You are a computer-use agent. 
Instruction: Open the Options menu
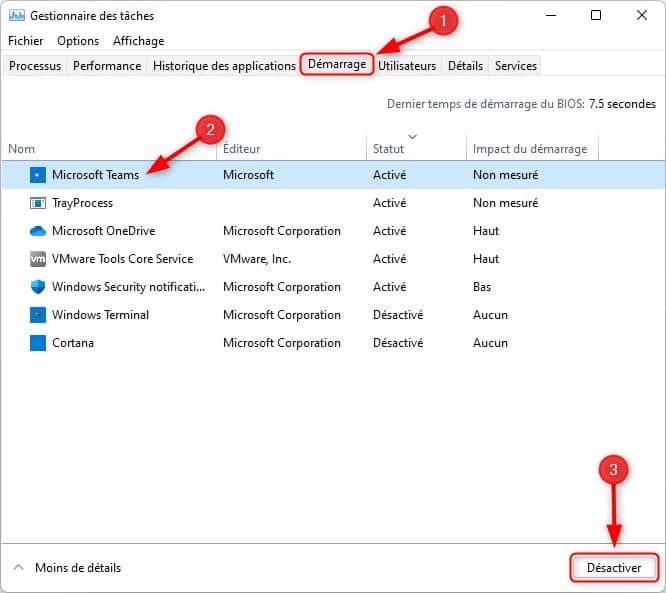point(78,41)
